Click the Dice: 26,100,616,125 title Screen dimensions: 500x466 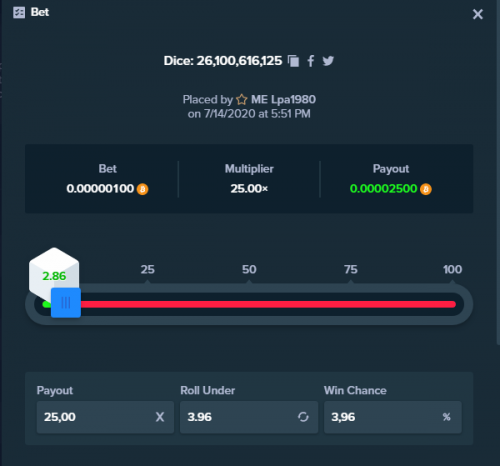[223, 61]
